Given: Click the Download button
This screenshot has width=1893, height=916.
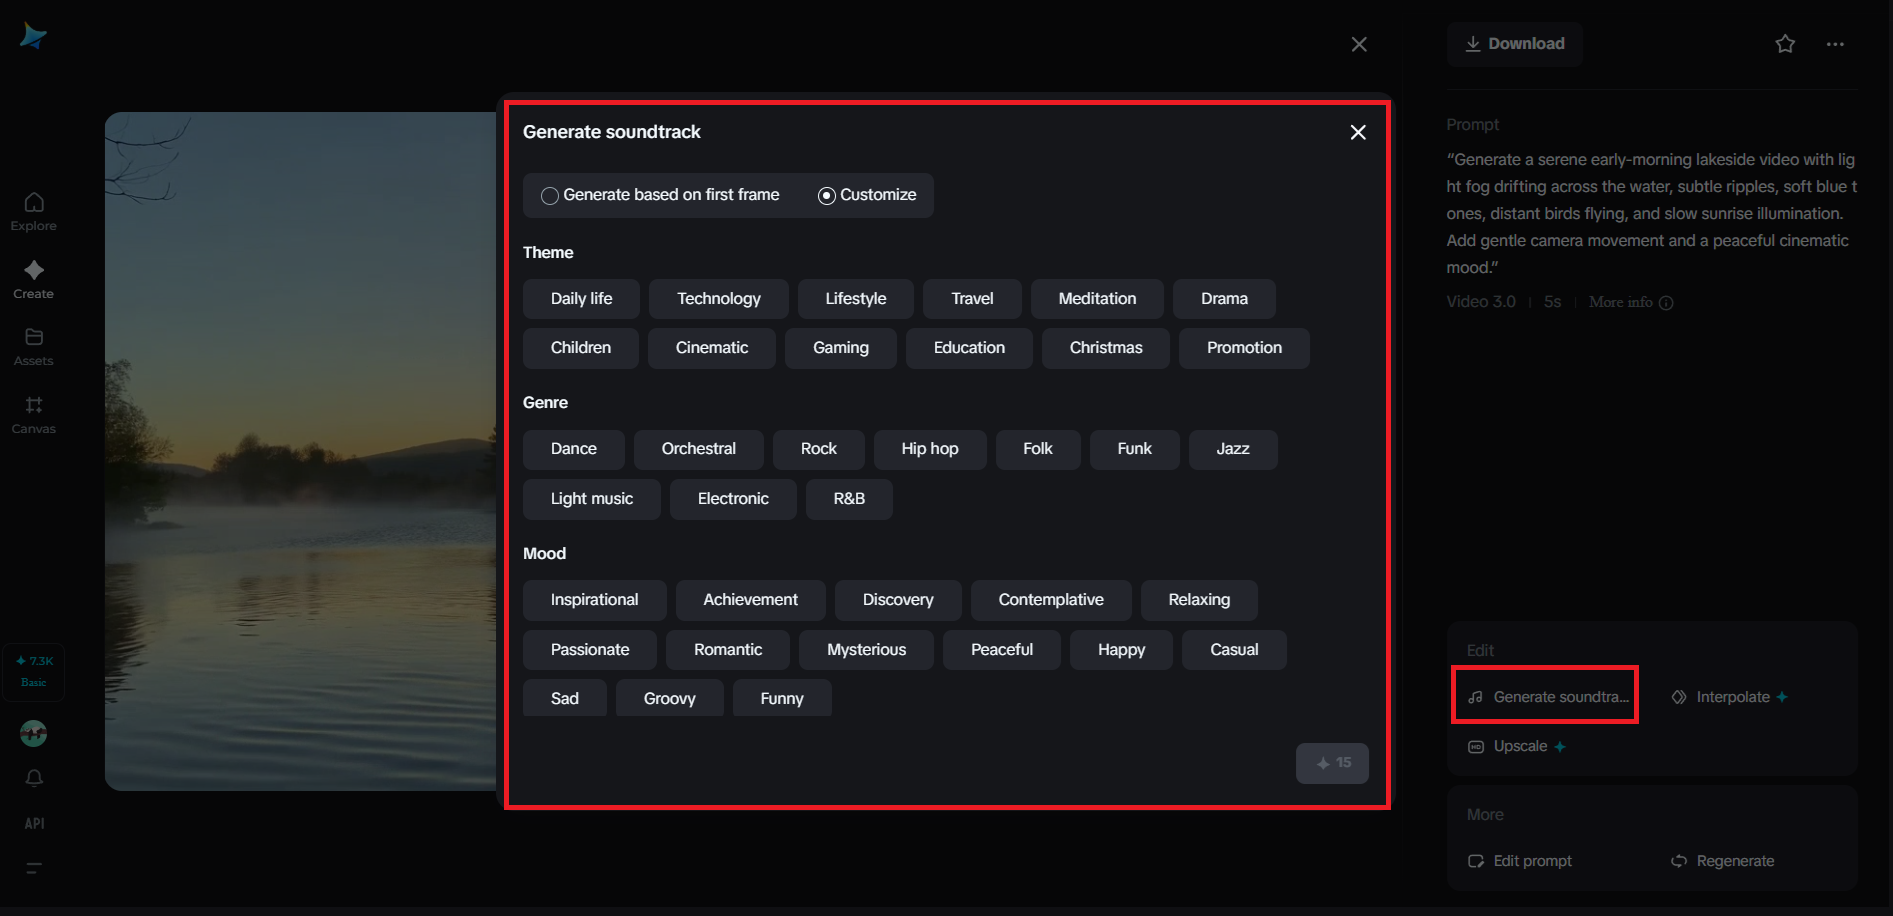Looking at the screenshot, I should point(1514,44).
